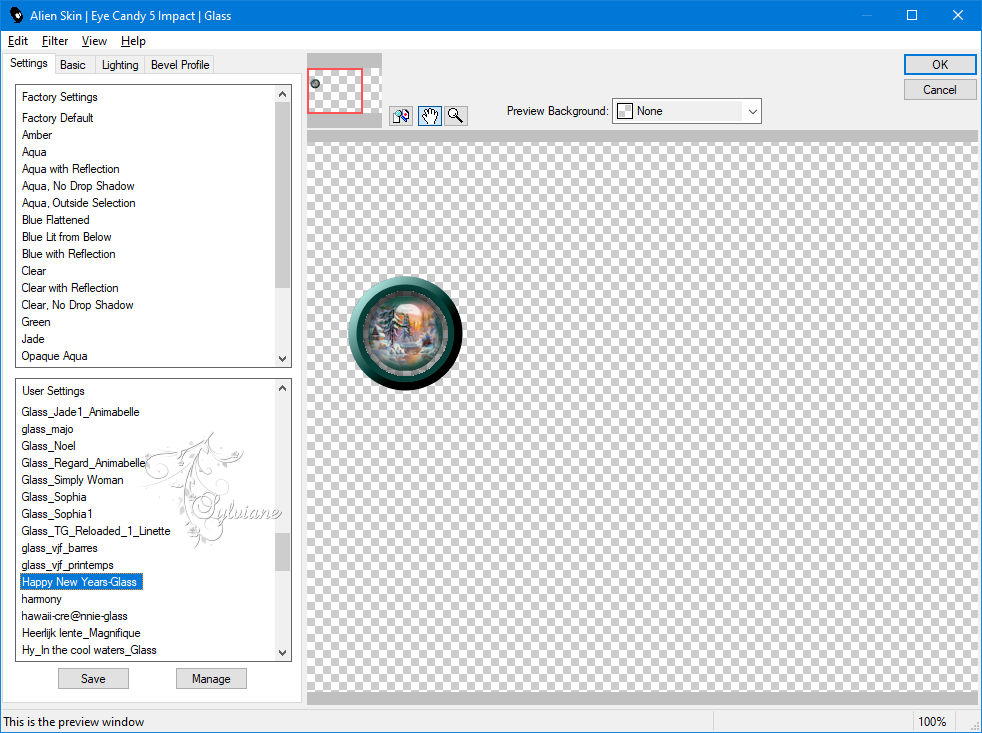Select harmony user setting

pyautogui.click(x=41, y=598)
